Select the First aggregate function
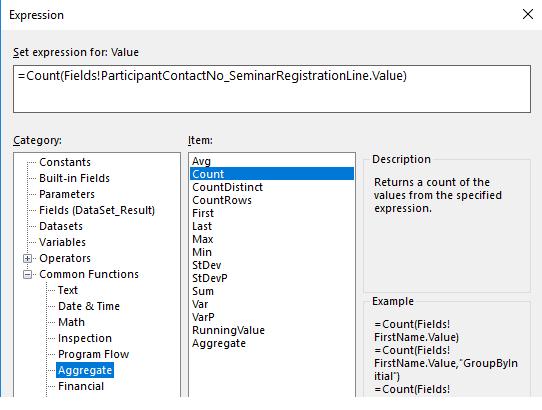This screenshot has width=542, height=410. [203, 213]
